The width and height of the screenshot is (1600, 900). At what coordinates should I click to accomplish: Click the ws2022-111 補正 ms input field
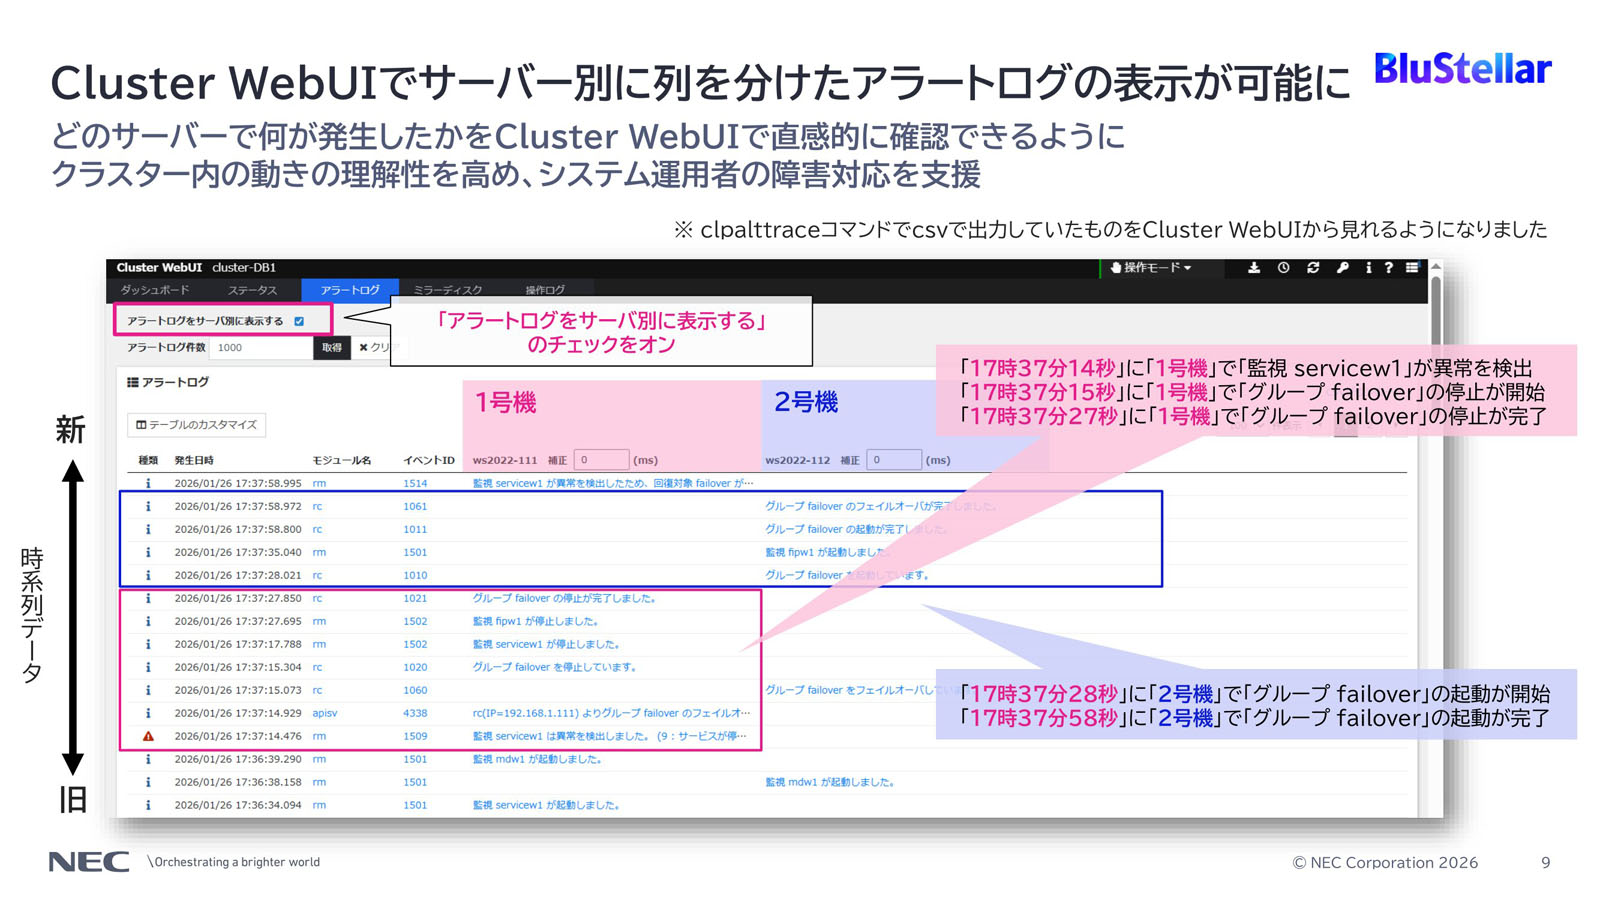[601, 460]
